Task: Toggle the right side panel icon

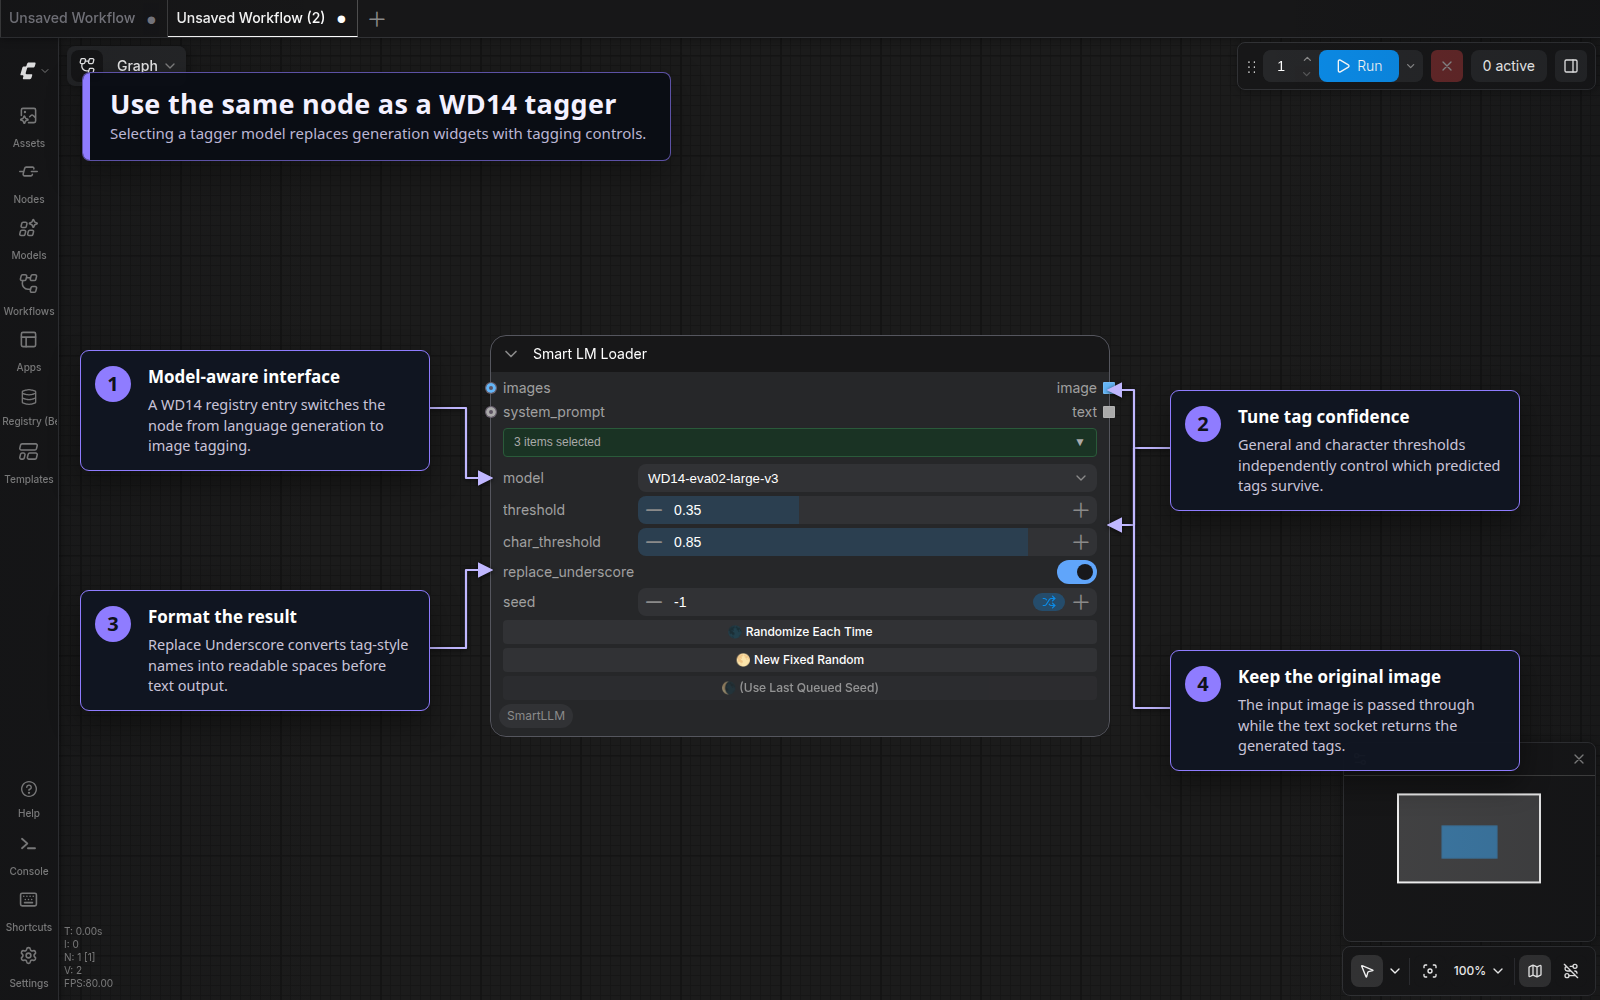Action: (1571, 66)
